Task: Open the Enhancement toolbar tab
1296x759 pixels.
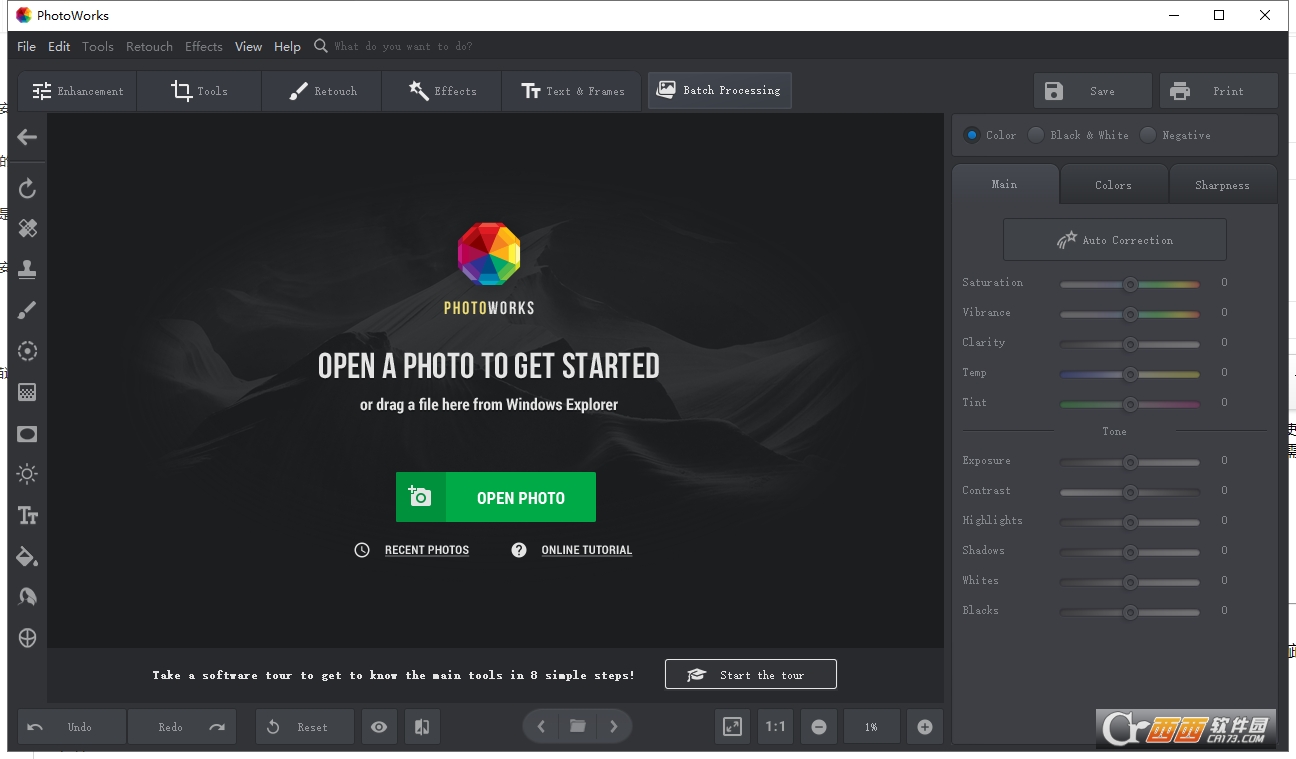Action: pyautogui.click(x=78, y=91)
